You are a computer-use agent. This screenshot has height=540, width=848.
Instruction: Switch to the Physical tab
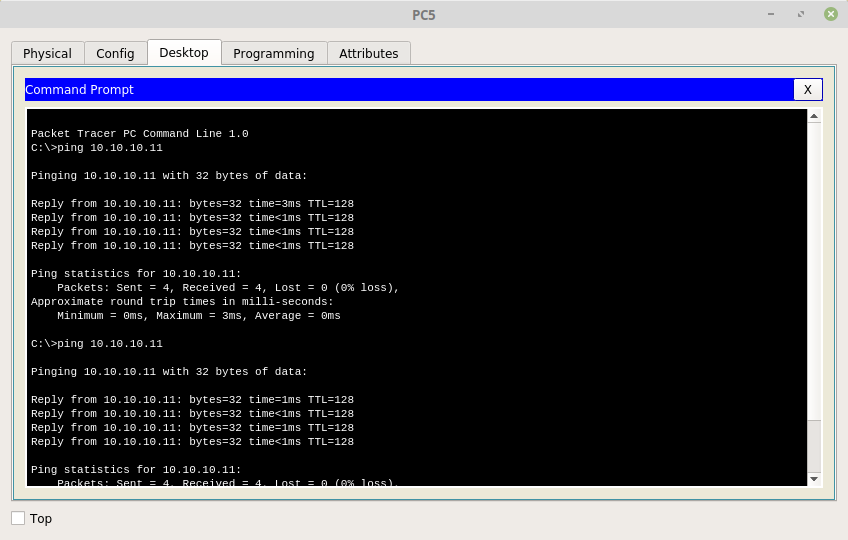(48, 54)
